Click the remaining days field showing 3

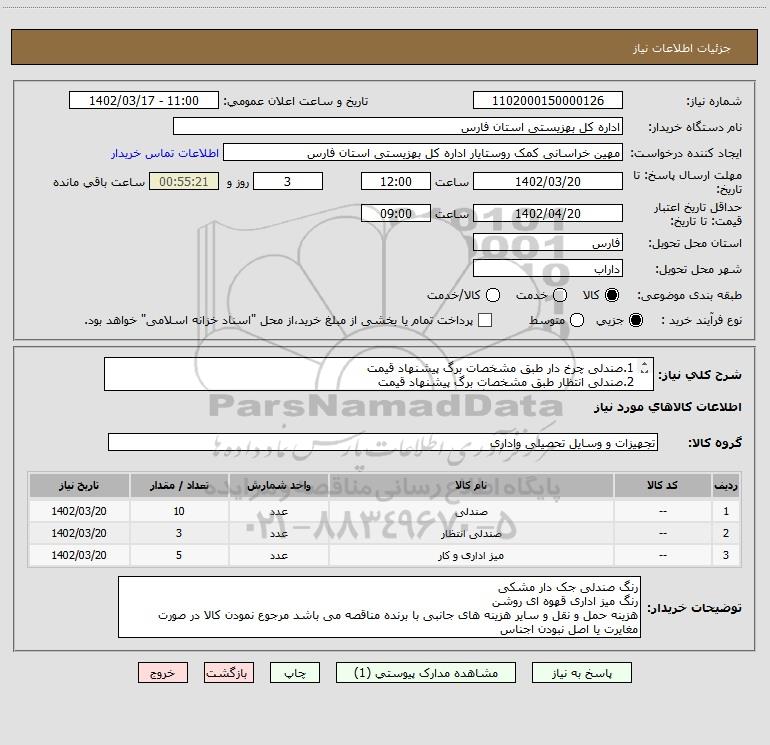[x=288, y=182]
